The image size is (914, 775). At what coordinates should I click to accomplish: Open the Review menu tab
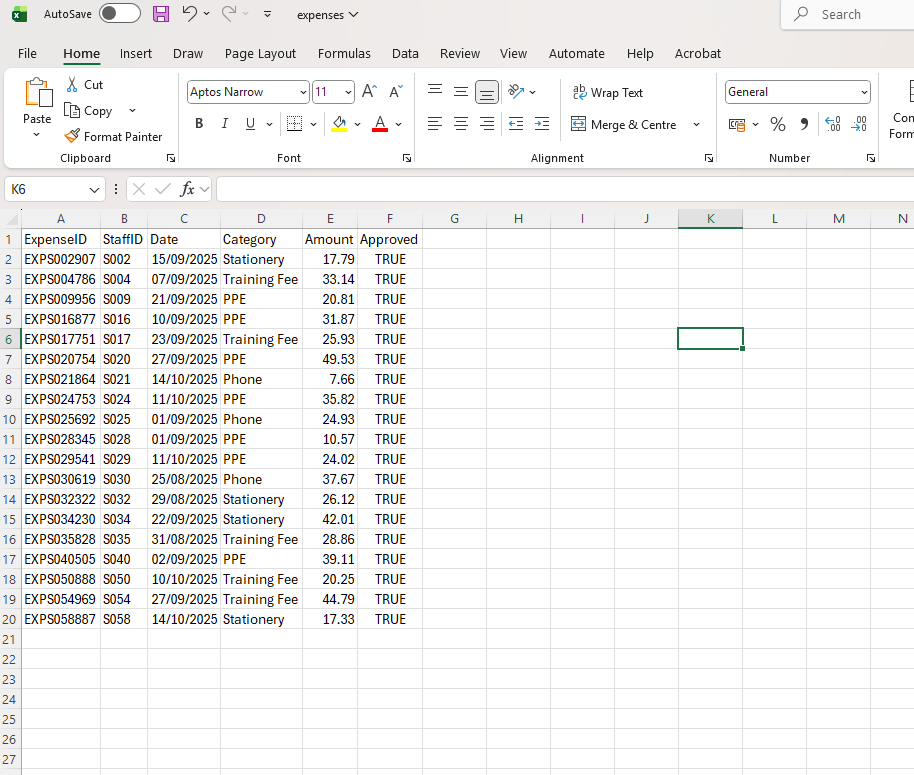click(459, 54)
